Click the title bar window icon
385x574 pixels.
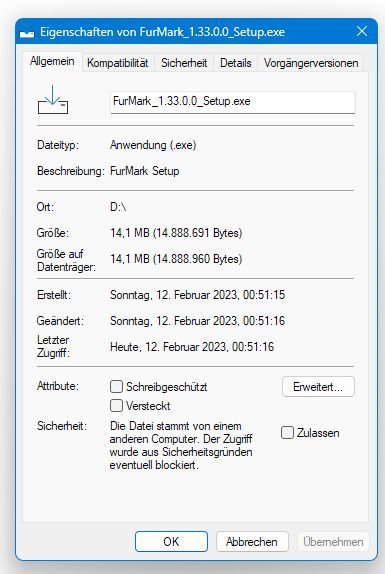tap(27, 33)
